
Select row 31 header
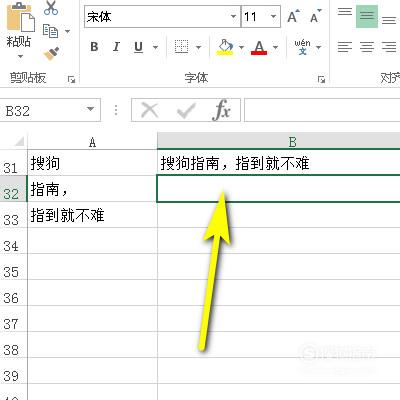tap(13, 163)
